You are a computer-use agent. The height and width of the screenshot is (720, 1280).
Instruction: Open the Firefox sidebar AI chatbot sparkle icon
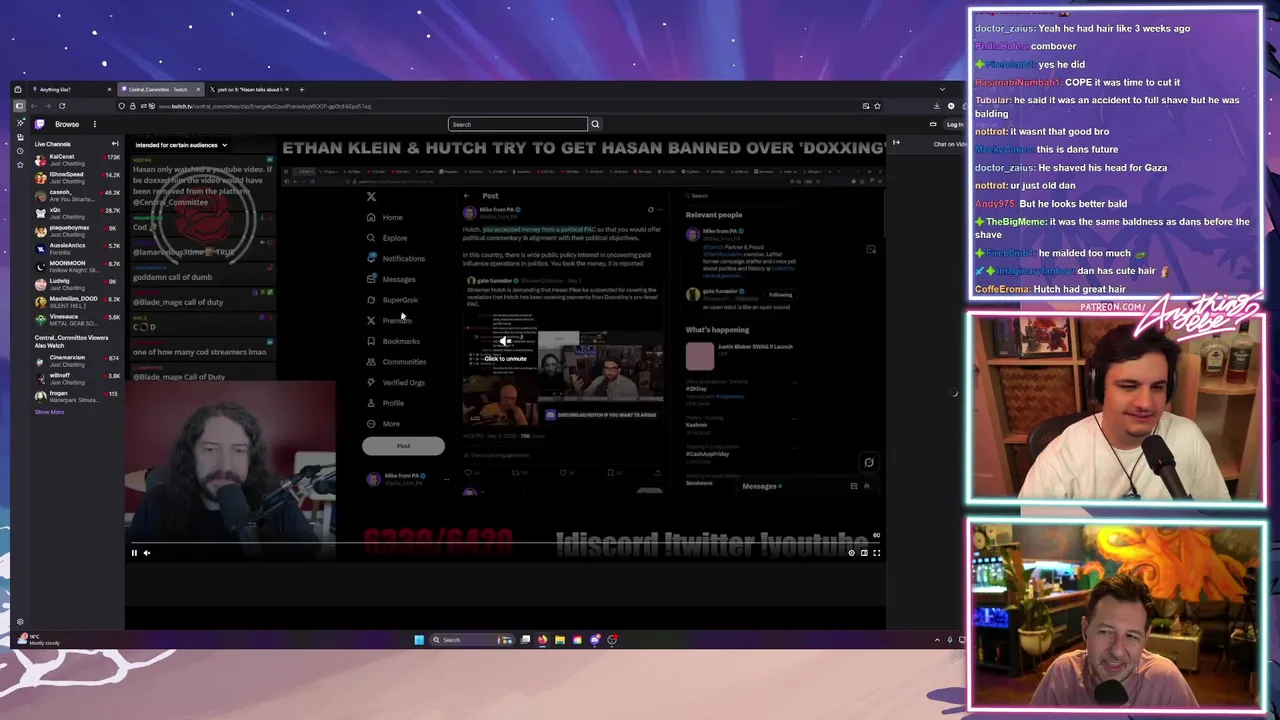[x=19, y=122]
